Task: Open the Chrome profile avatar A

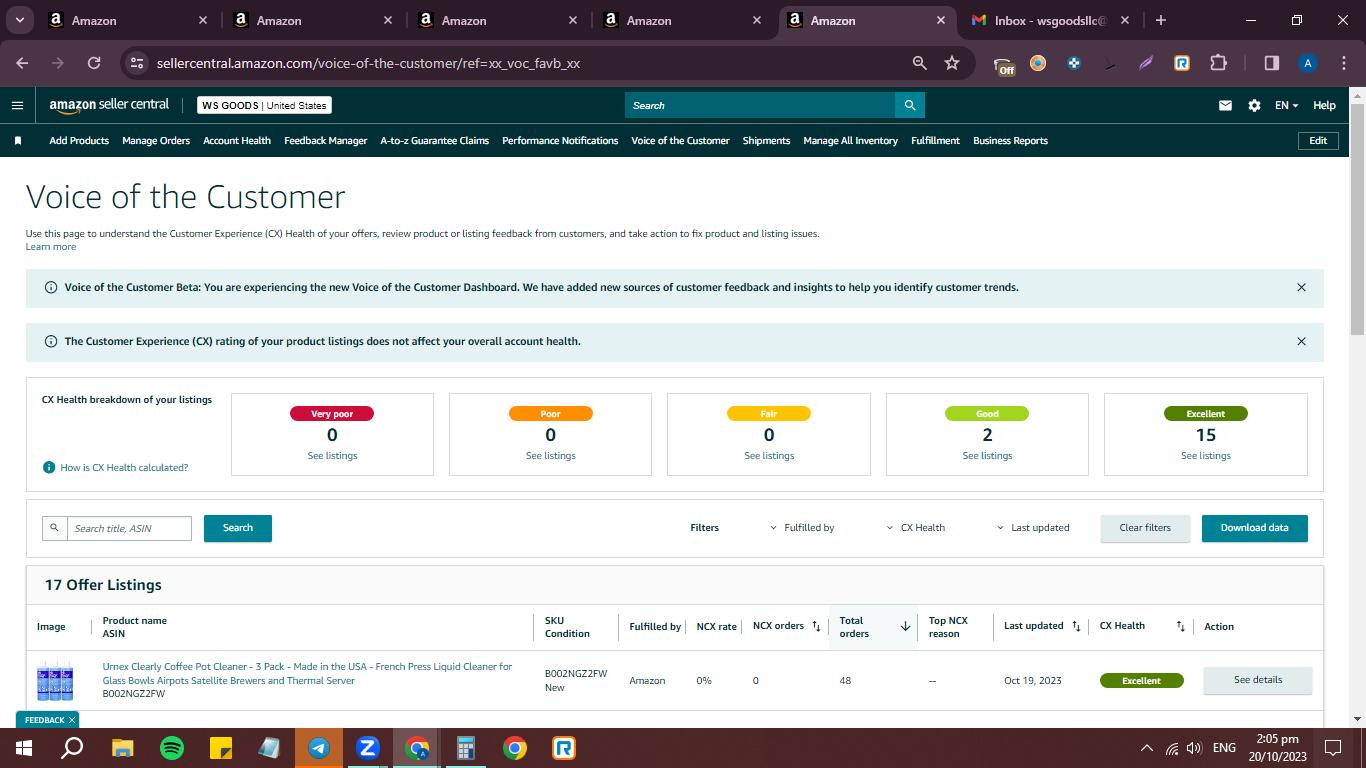Action: pyautogui.click(x=1307, y=63)
